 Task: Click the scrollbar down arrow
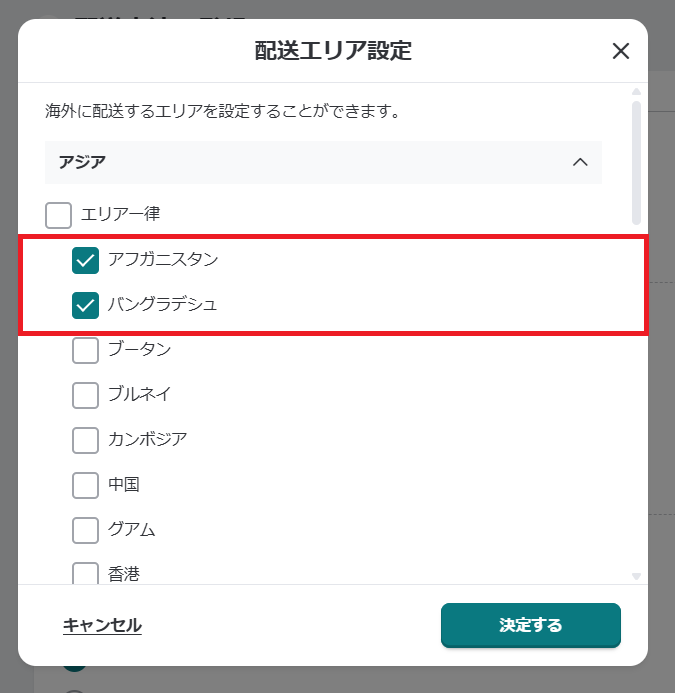(x=636, y=576)
